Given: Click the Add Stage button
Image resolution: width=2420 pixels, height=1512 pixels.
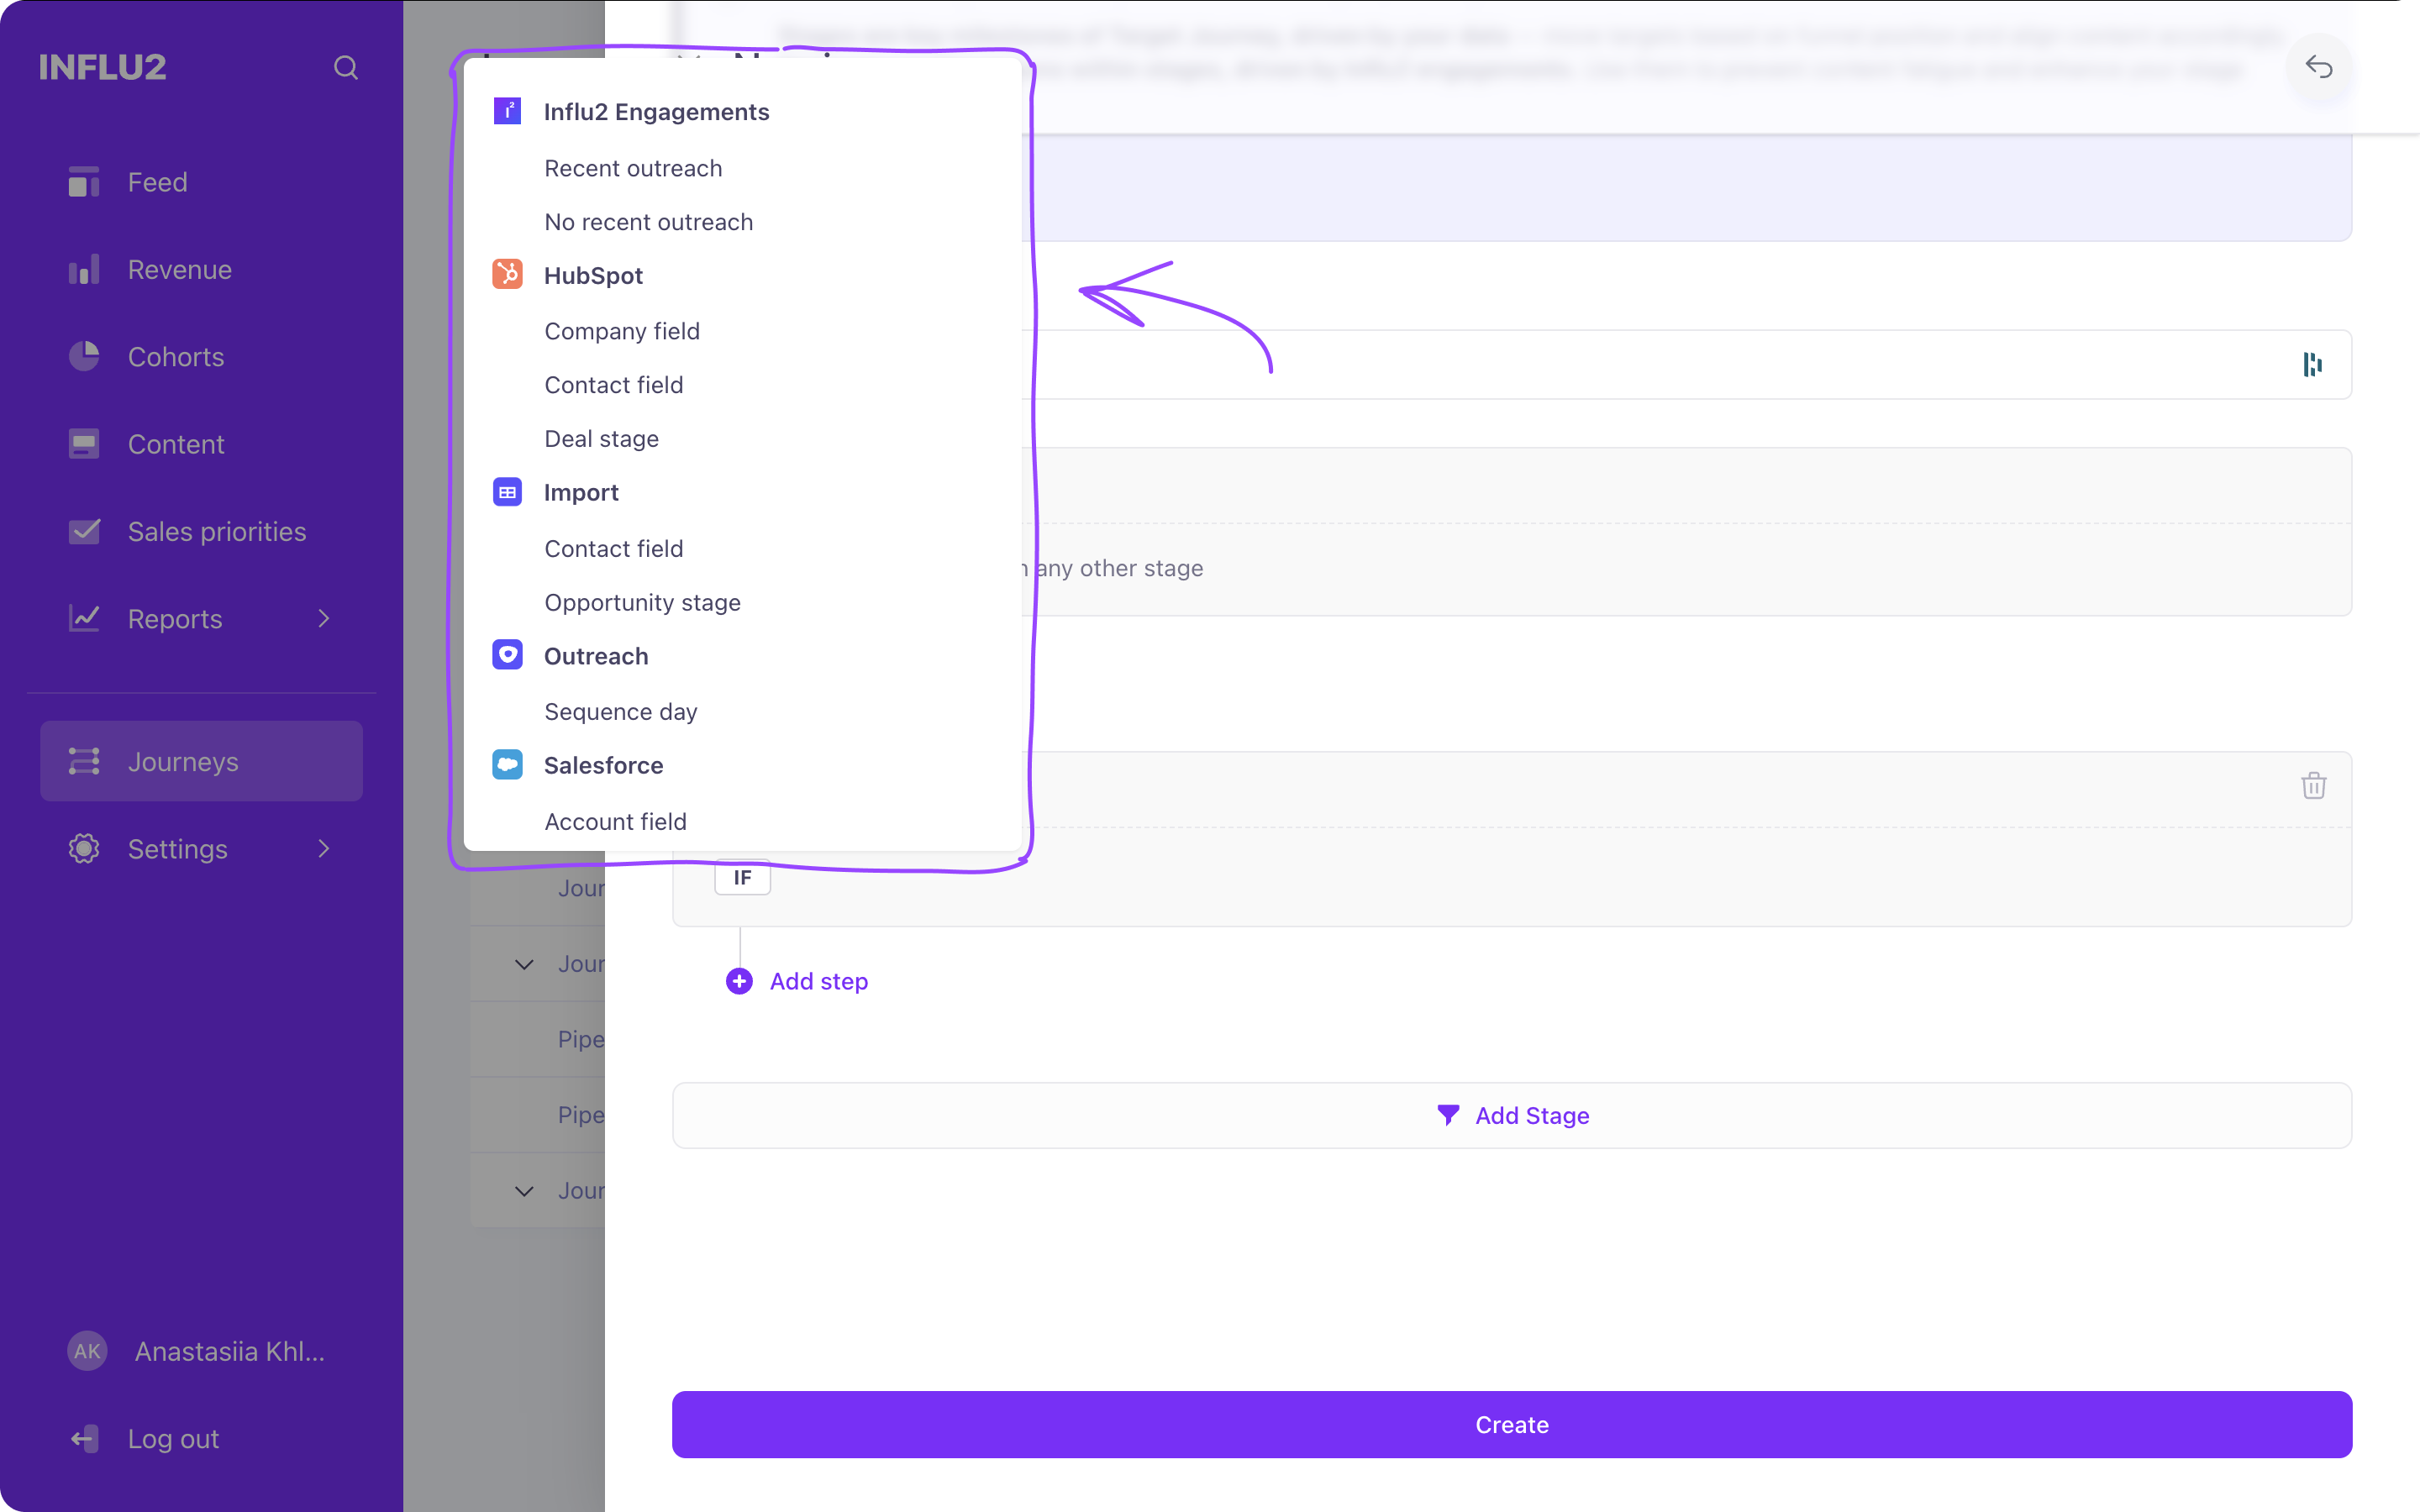Looking at the screenshot, I should coord(1512,1115).
